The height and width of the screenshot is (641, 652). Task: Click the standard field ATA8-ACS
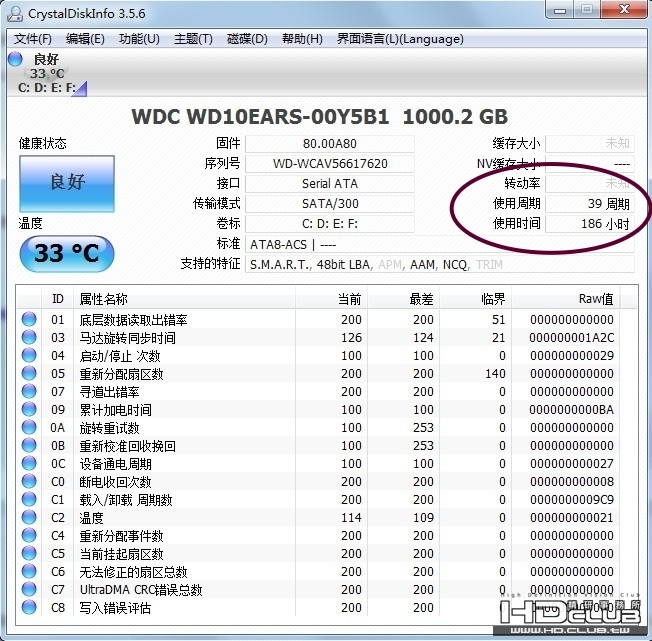tap(440, 244)
